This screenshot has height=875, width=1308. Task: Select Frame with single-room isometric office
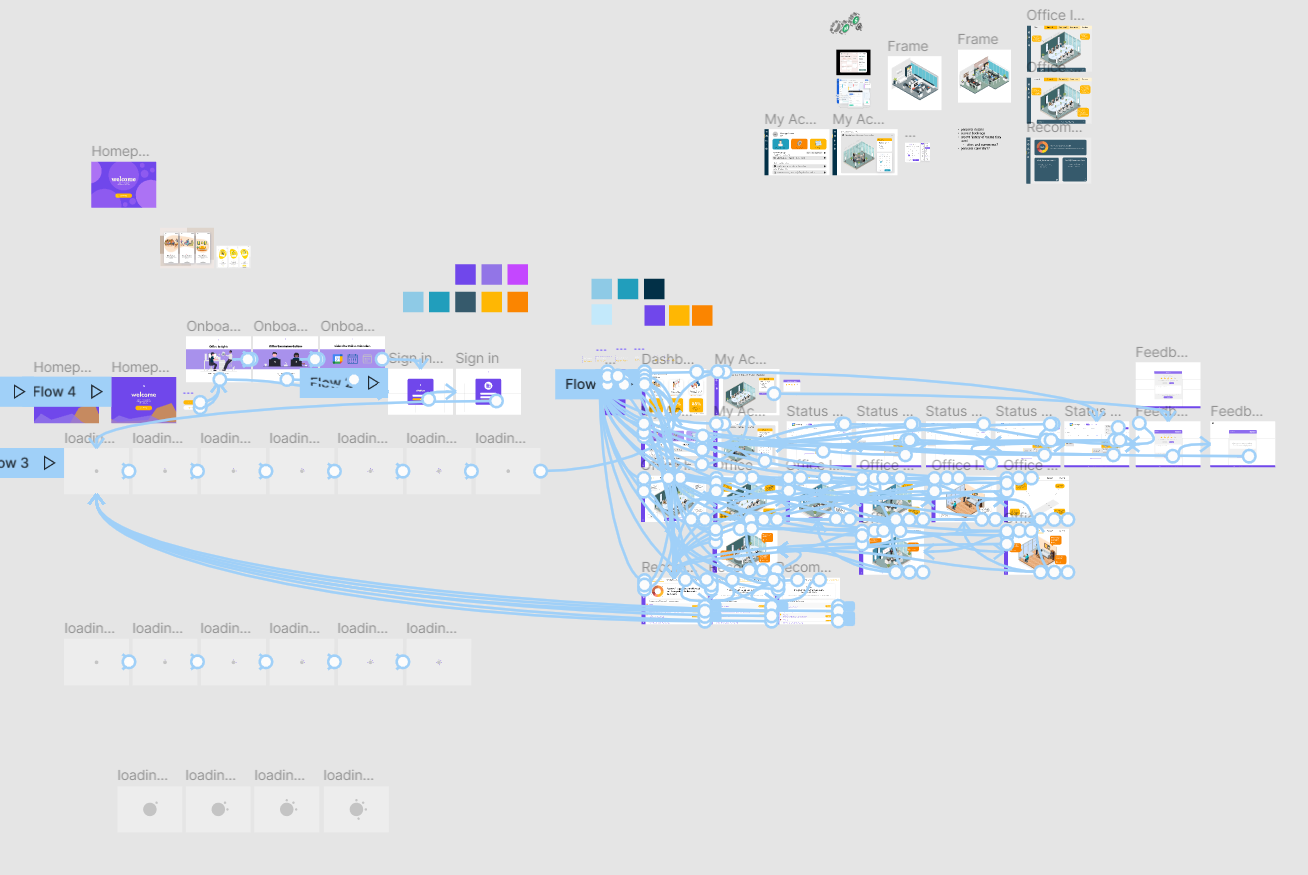[x=915, y=83]
